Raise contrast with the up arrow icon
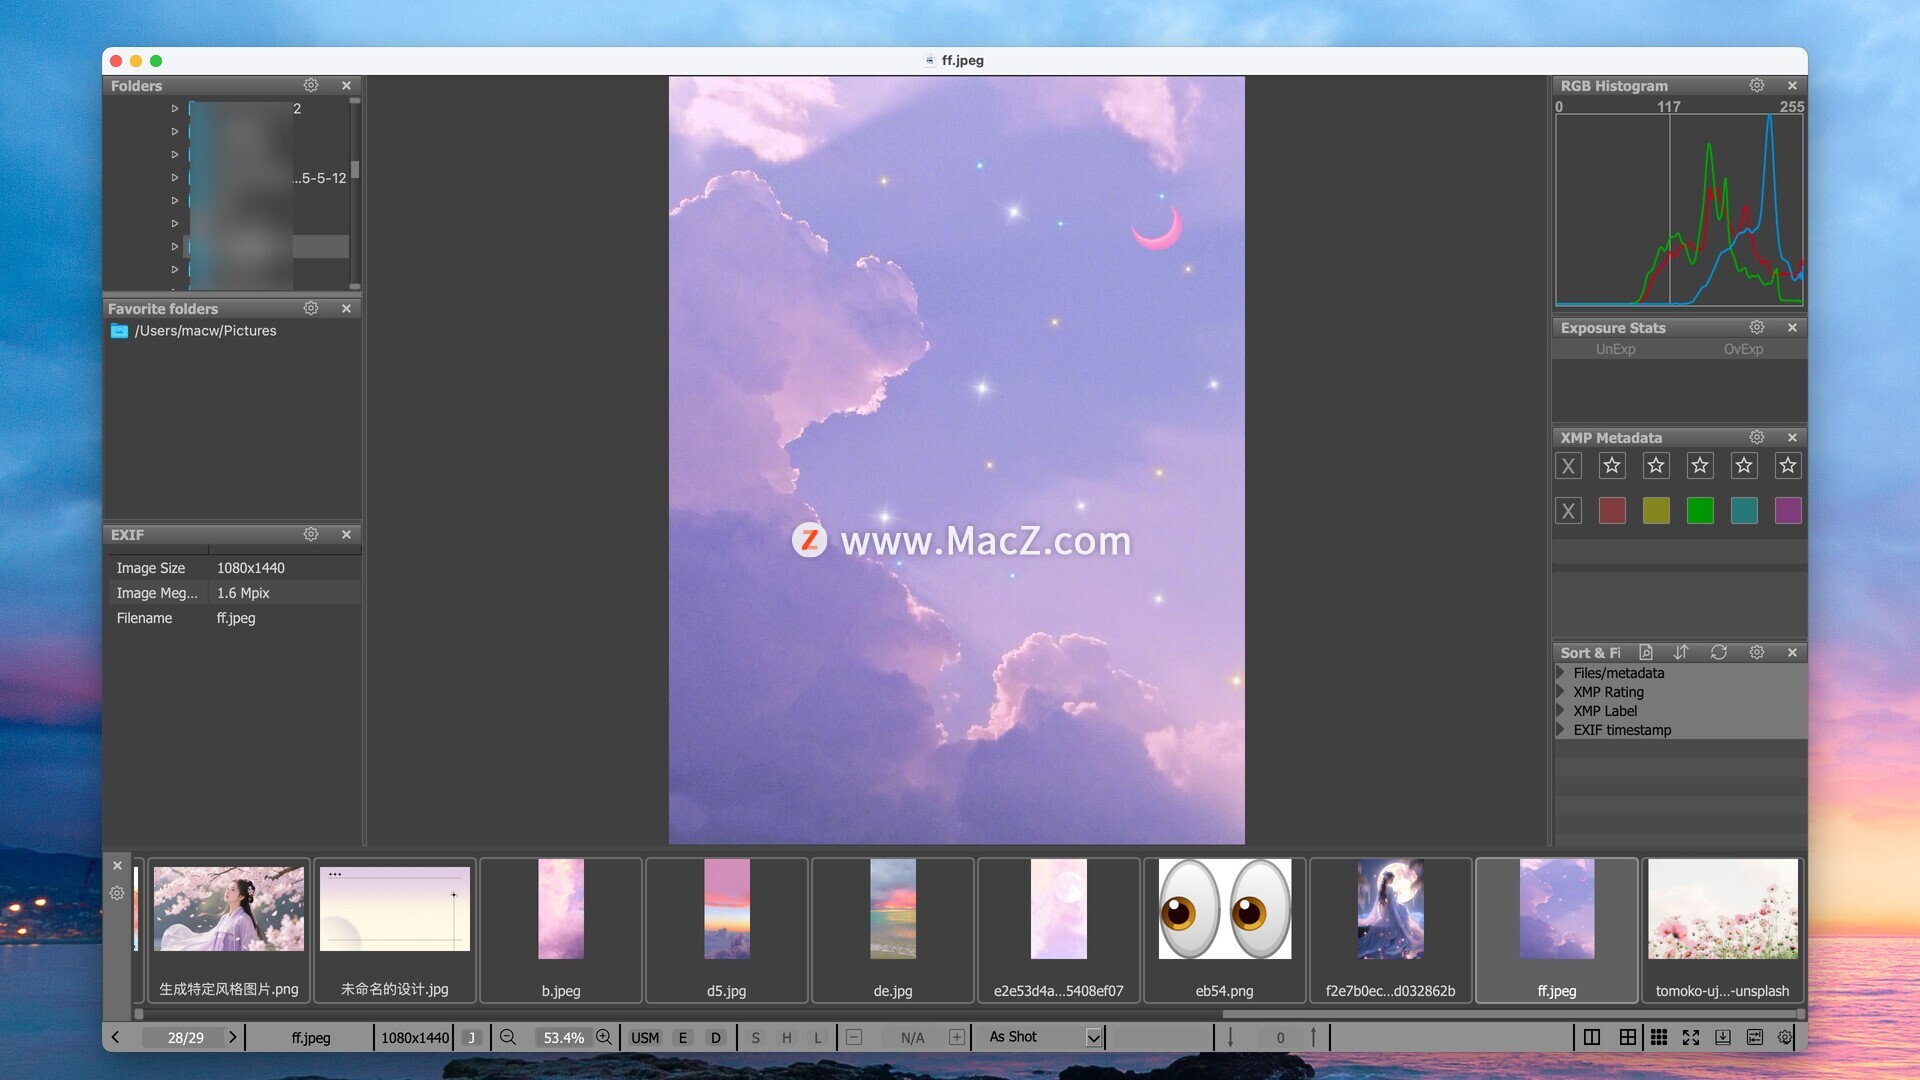 1313,1037
